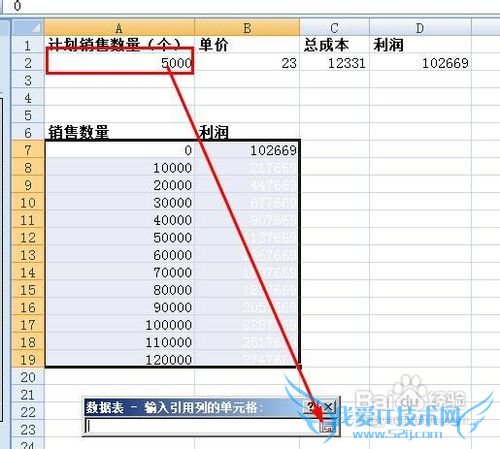Click the cell with sales quantity 0
This screenshot has height=449, width=500.
[119, 150]
